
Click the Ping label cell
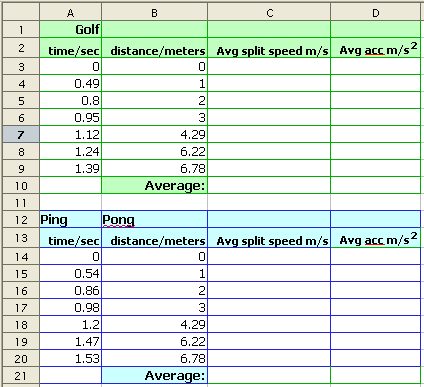70,219
